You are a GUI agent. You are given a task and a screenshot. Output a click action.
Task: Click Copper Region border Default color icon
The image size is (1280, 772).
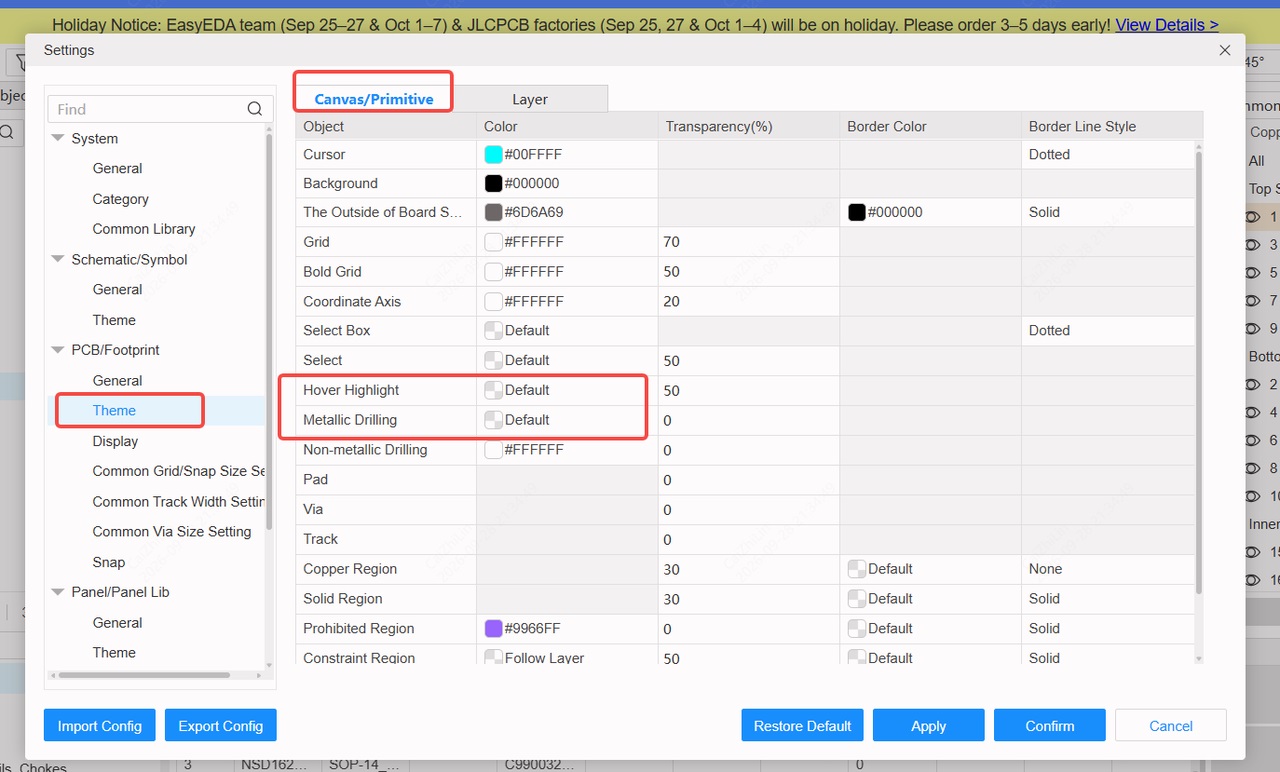(x=857, y=569)
